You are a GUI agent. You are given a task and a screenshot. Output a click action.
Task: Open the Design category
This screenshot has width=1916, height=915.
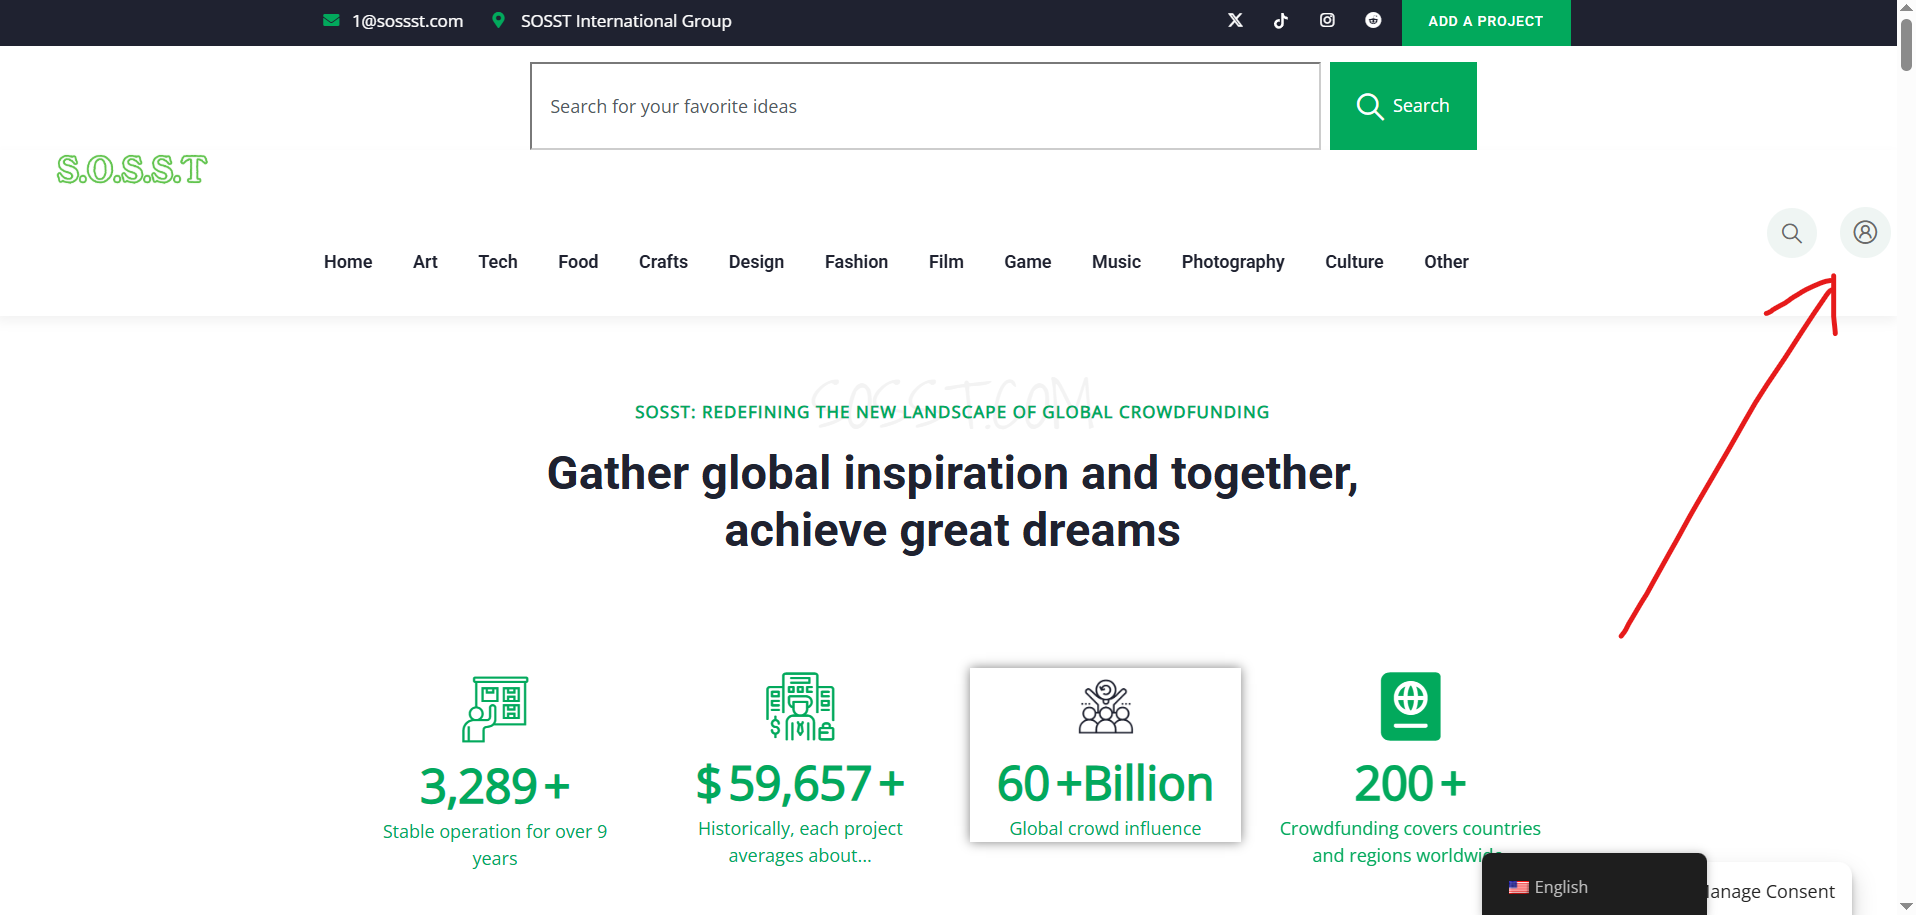pos(756,262)
